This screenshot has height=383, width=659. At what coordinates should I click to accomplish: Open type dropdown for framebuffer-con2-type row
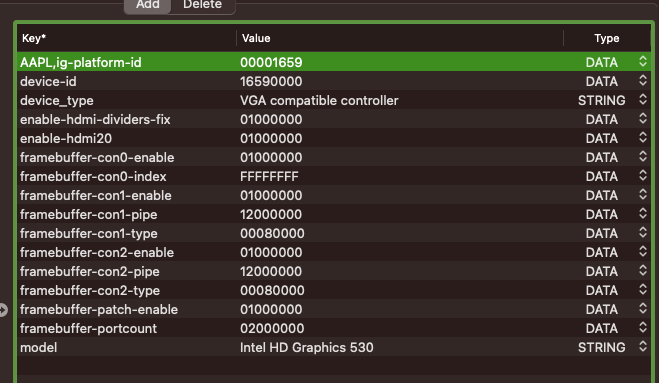tap(643, 289)
